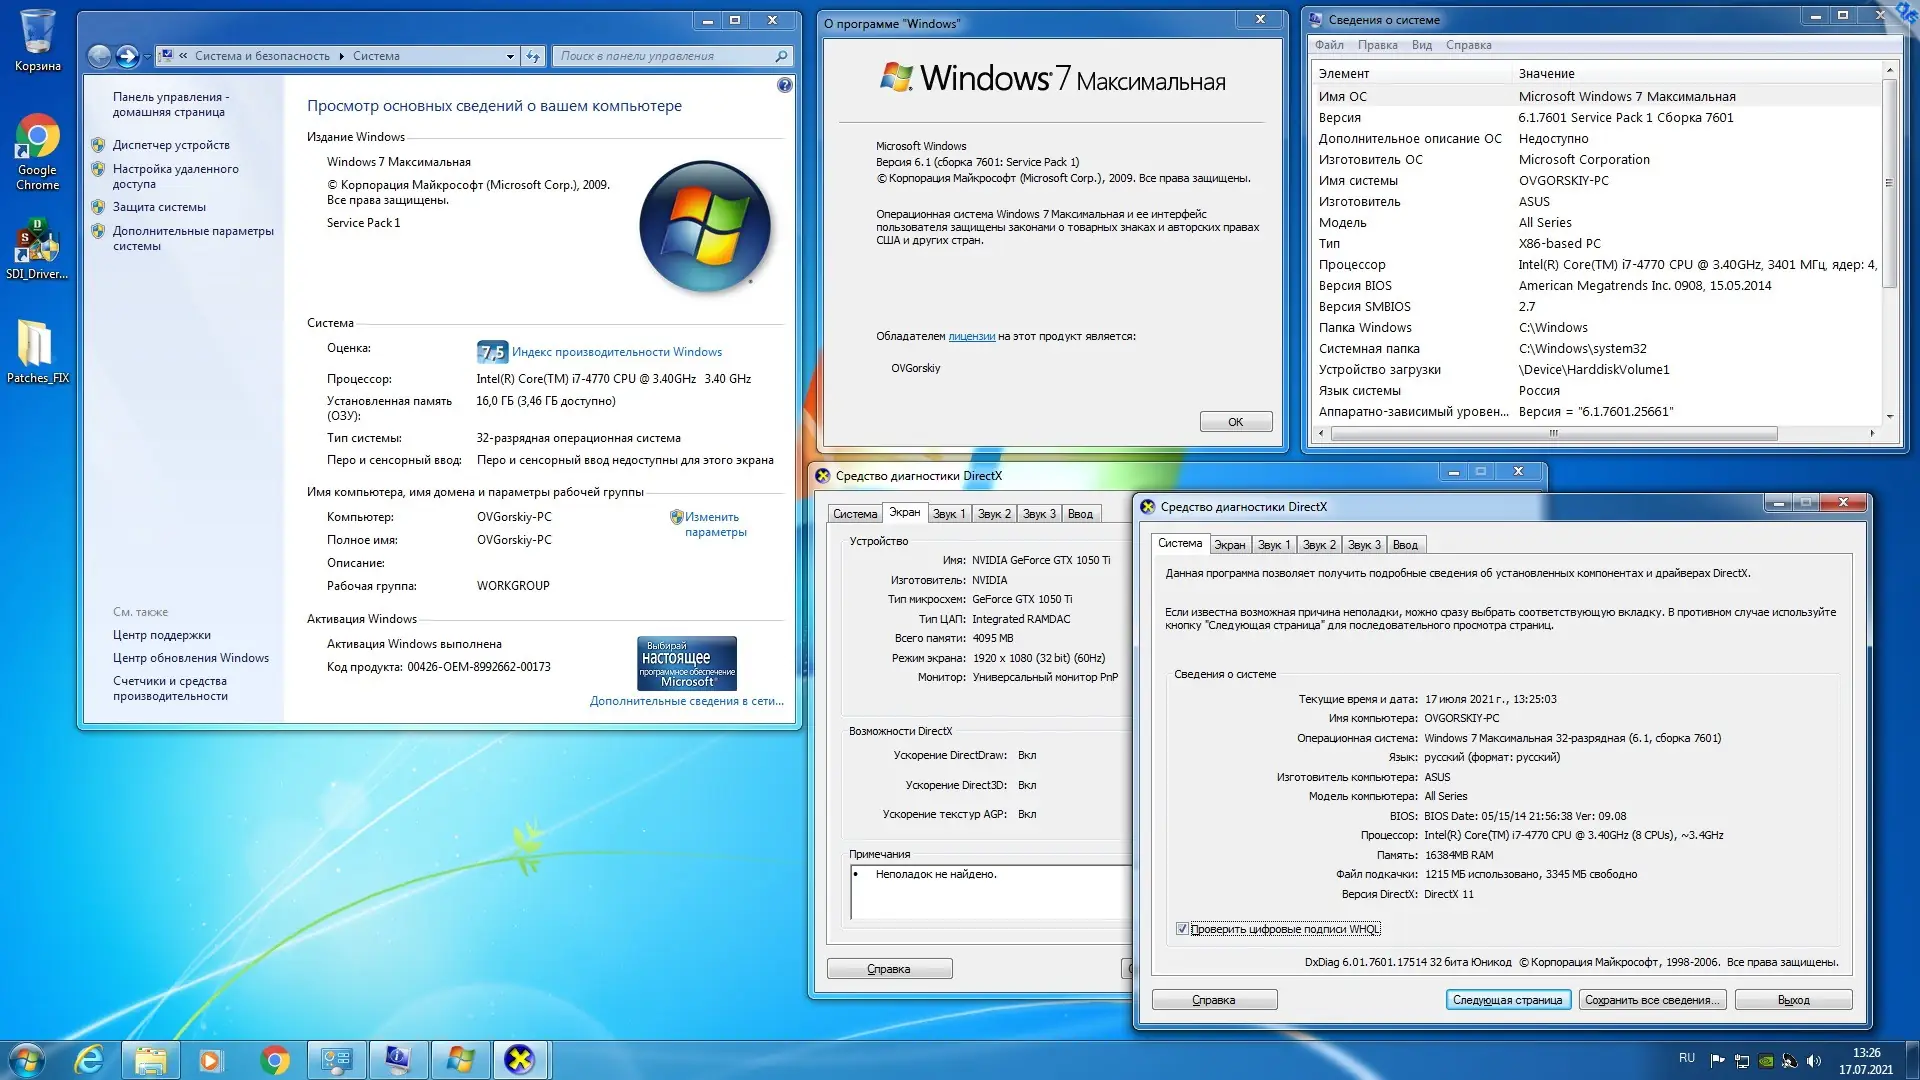Click the Start orb button
The image size is (1920, 1080).
(28, 1060)
